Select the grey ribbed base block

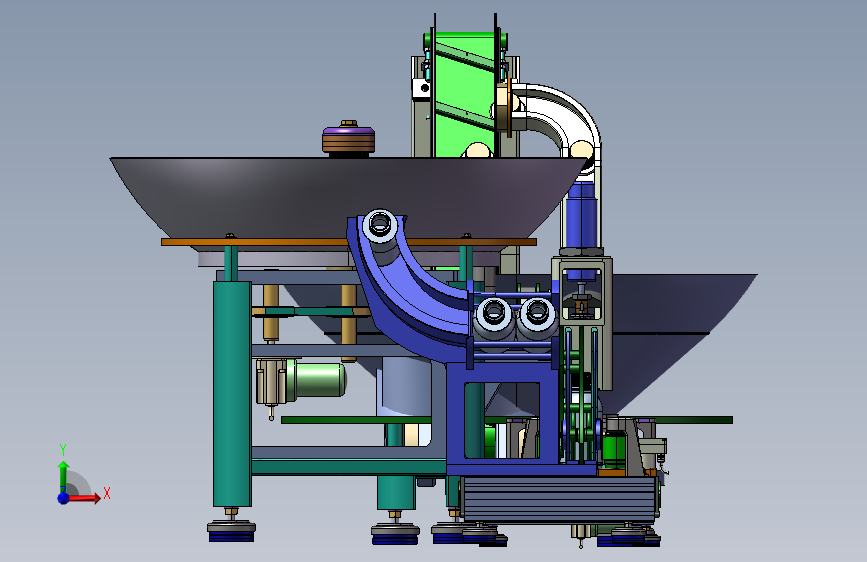pyautogui.click(x=560, y=499)
